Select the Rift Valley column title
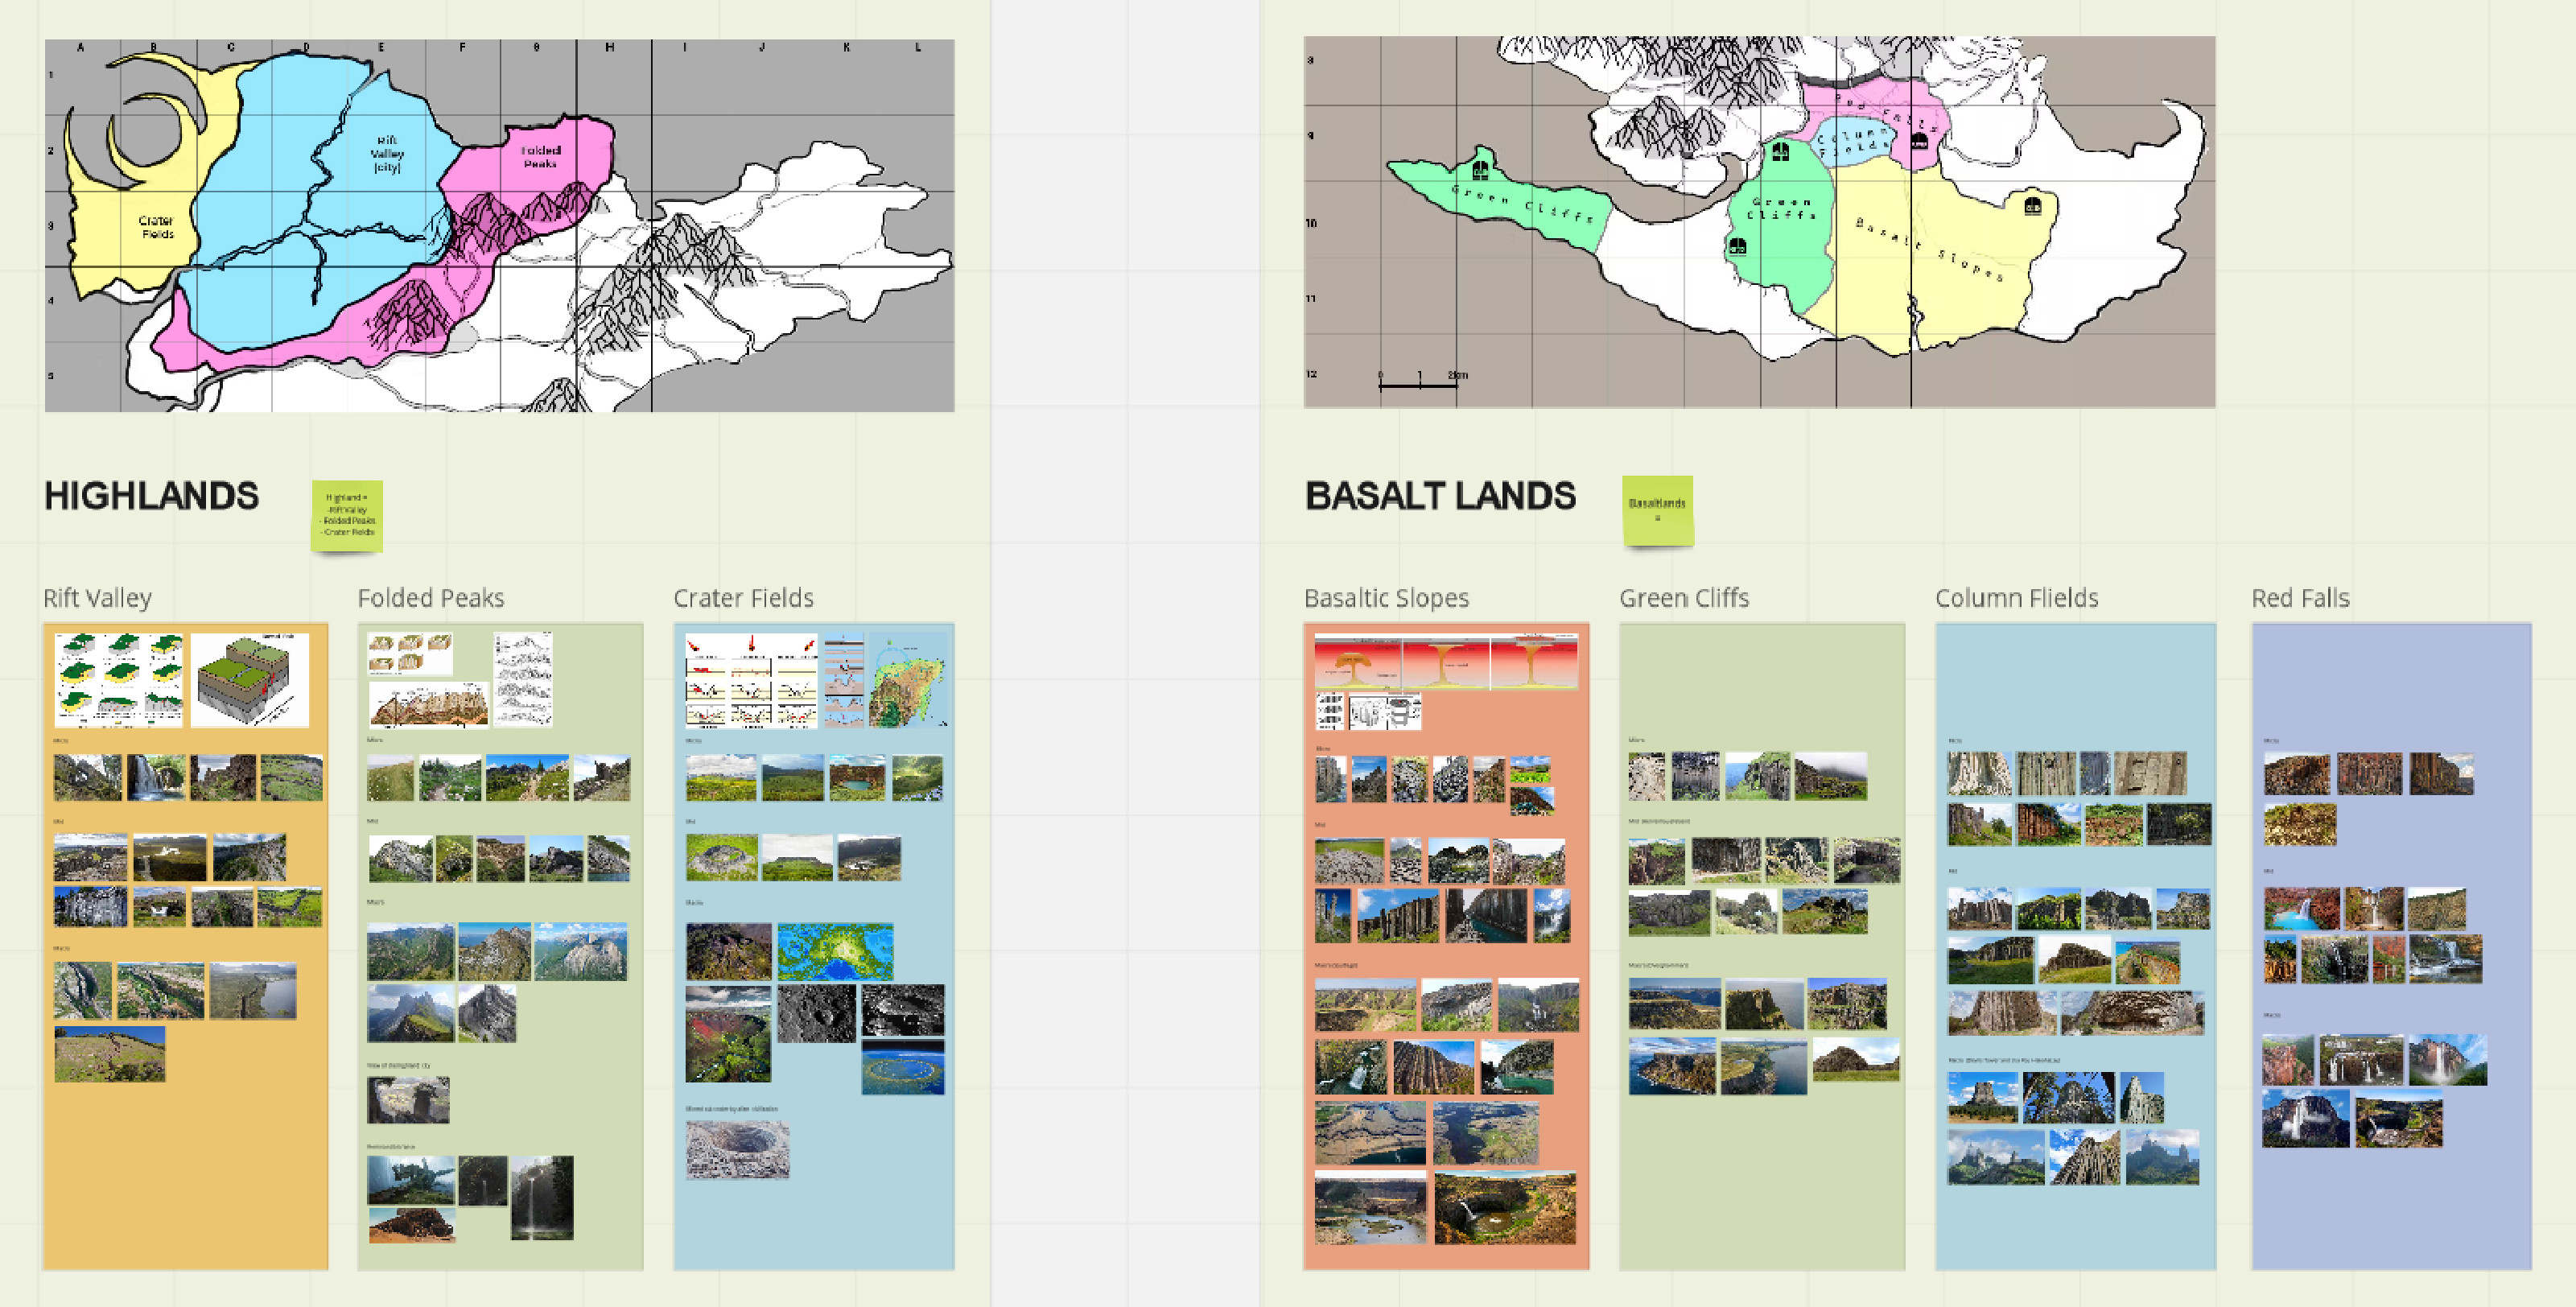 97,598
